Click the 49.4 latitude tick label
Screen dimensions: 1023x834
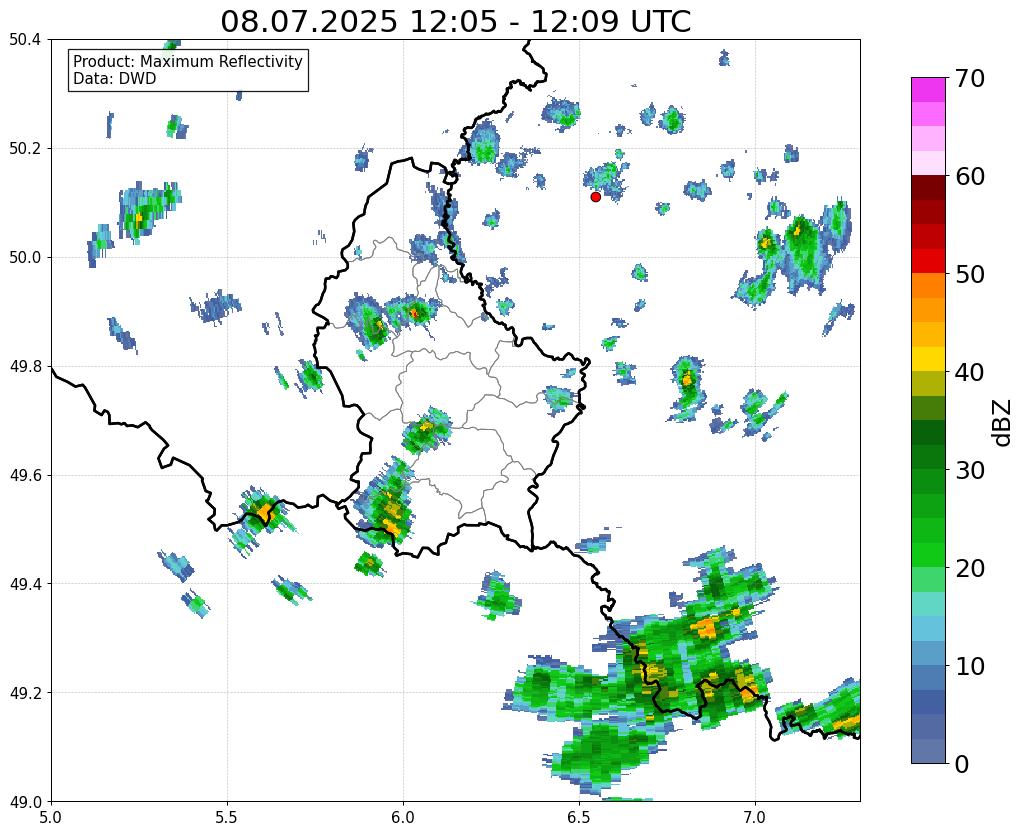click(25, 584)
